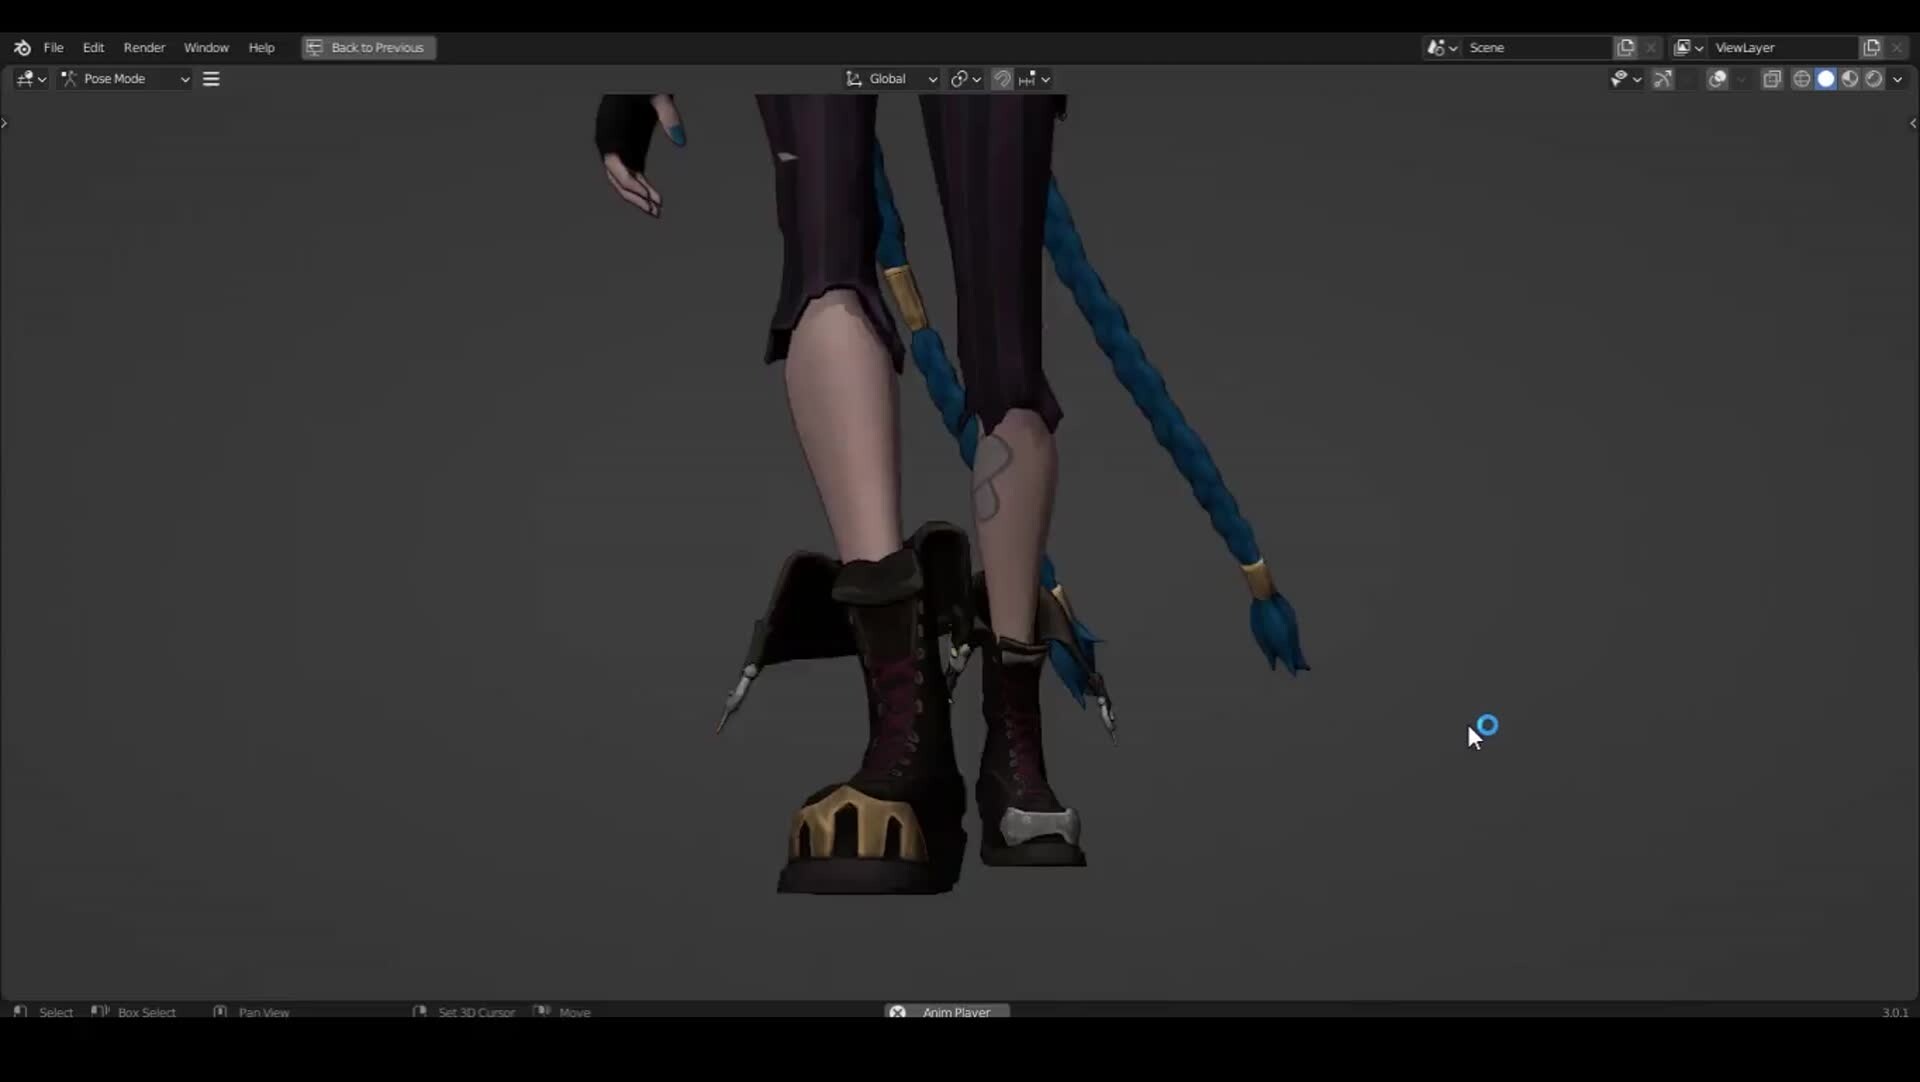Viewport: 1920px width, 1082px height.
Task: Enable Material Preview shading
Action: pos(1850,79)
